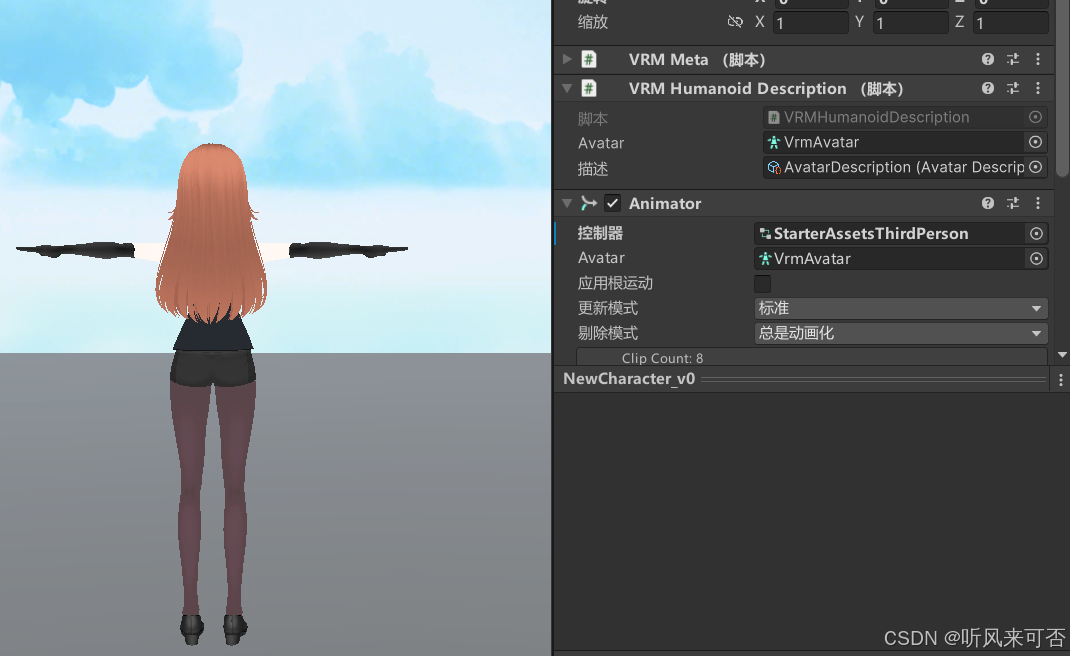Click help on VRM Humanoid Description
1070x656 pixels.
pyautogui.click(x=987, y=88)
